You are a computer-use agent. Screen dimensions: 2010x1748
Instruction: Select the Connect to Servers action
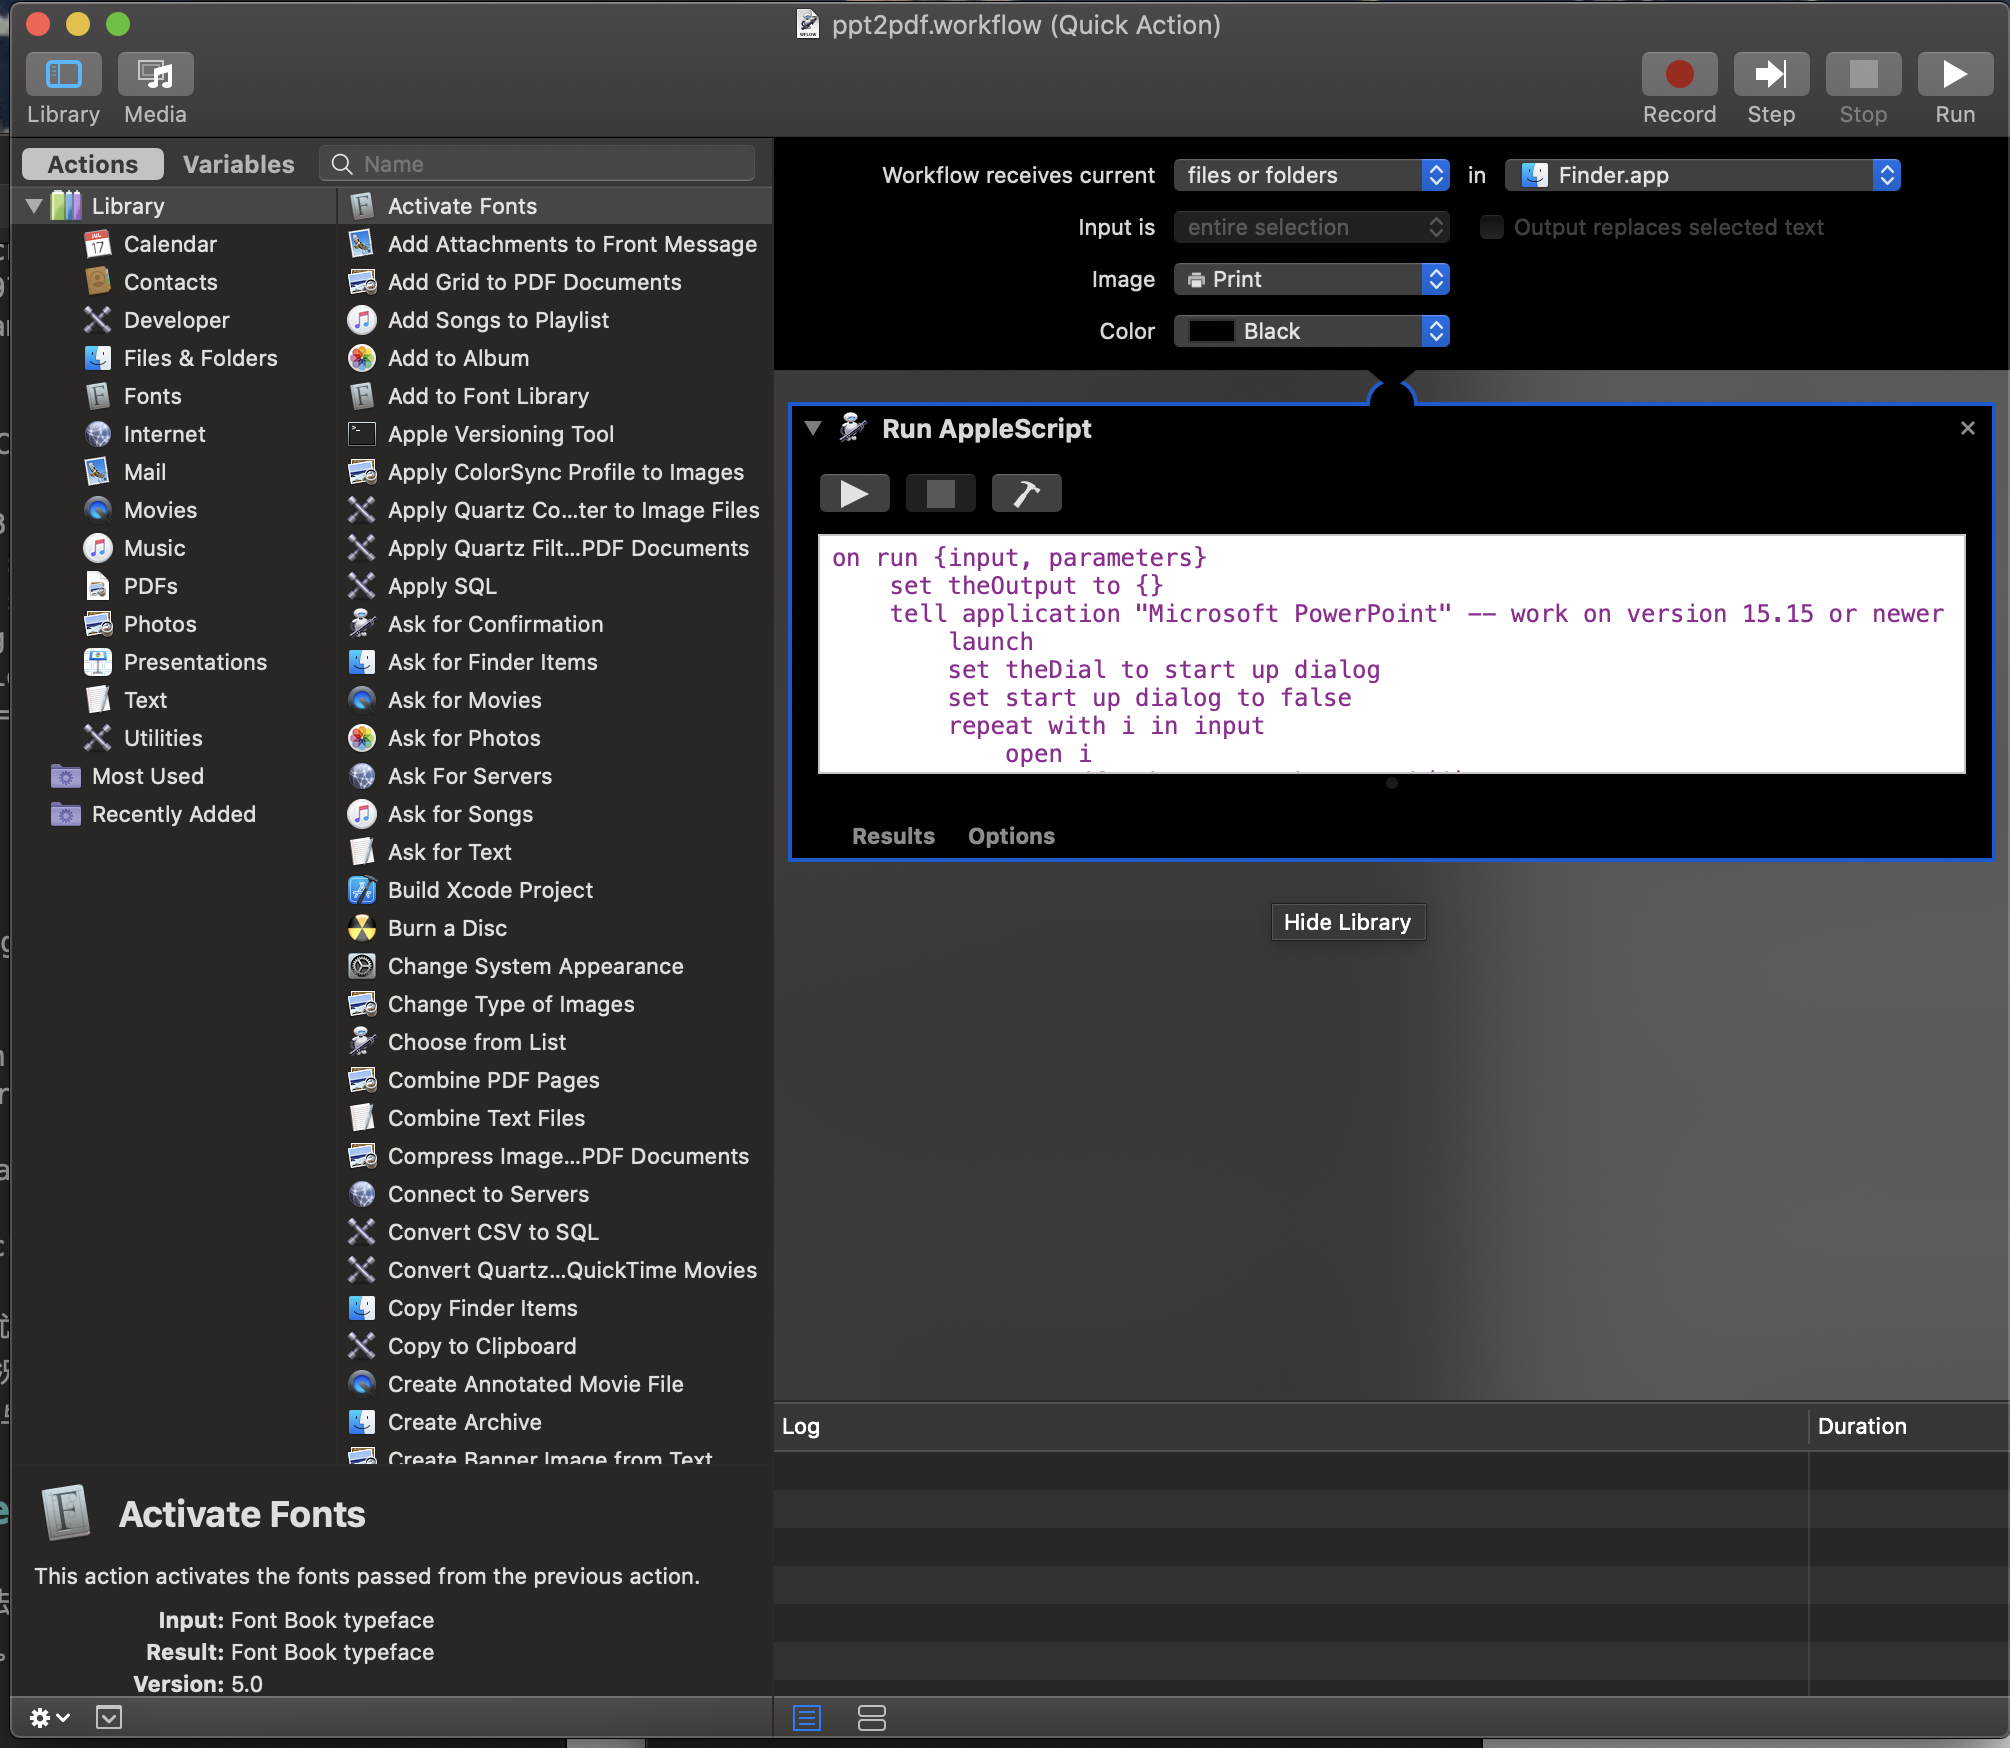555,1194
